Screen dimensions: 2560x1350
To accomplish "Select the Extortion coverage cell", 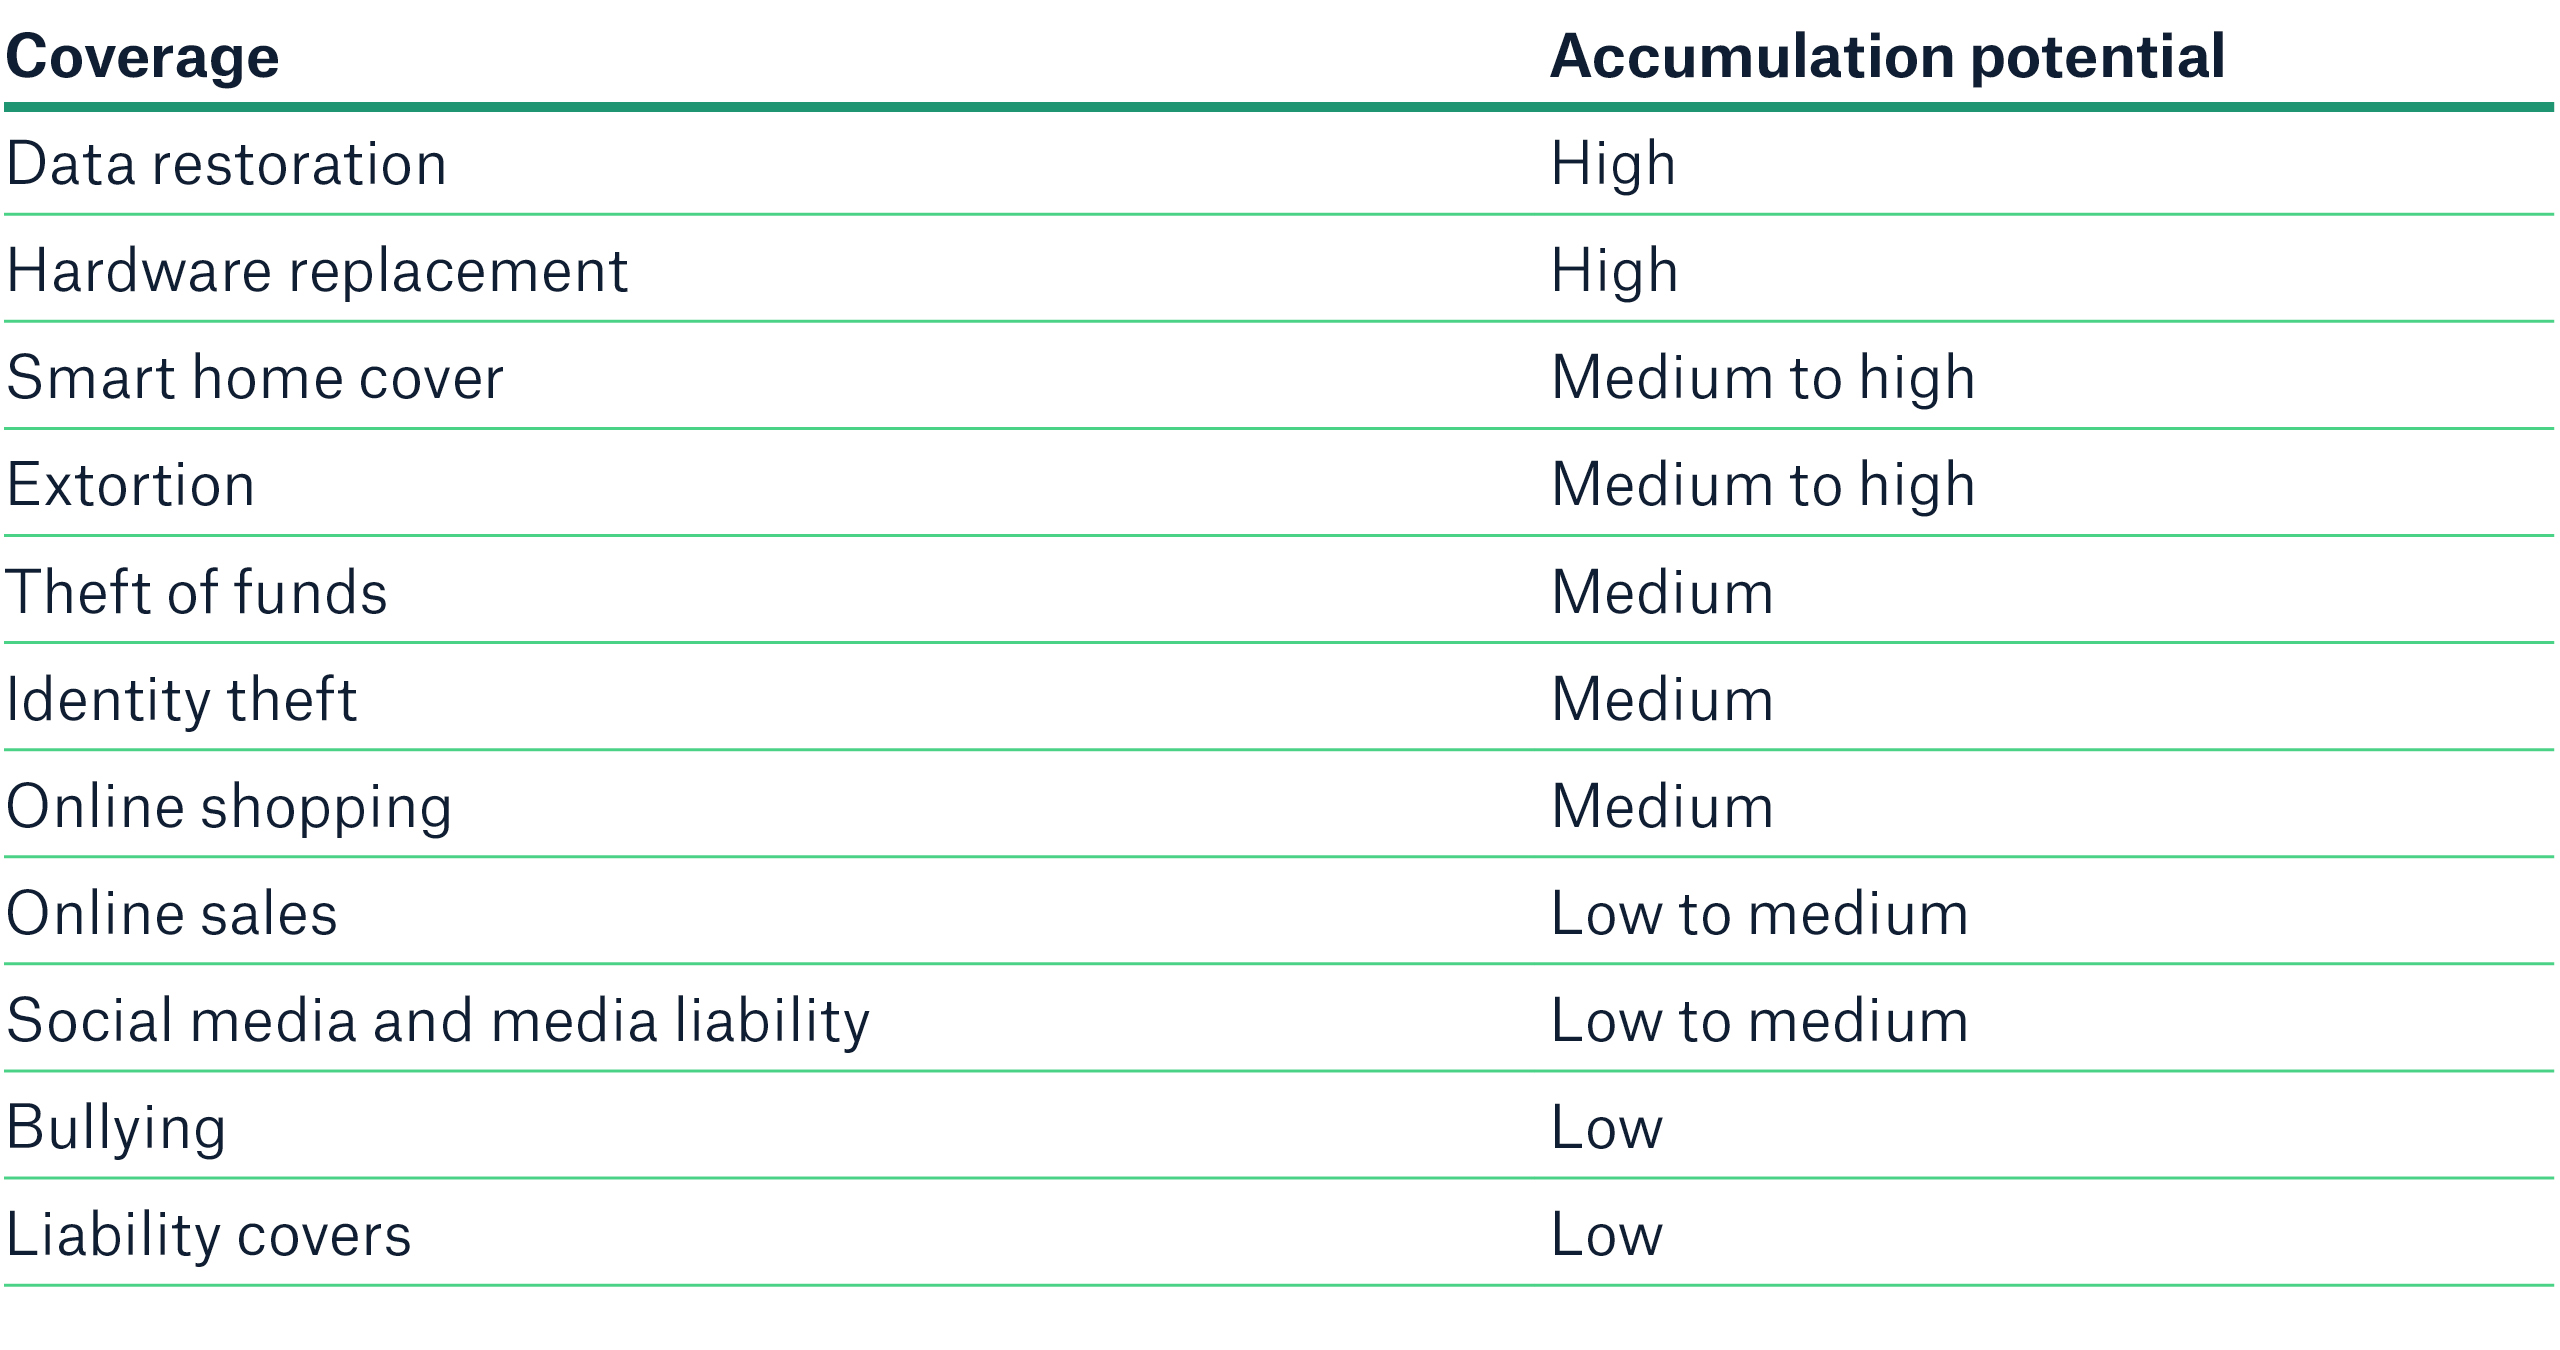I will [131, 485].
